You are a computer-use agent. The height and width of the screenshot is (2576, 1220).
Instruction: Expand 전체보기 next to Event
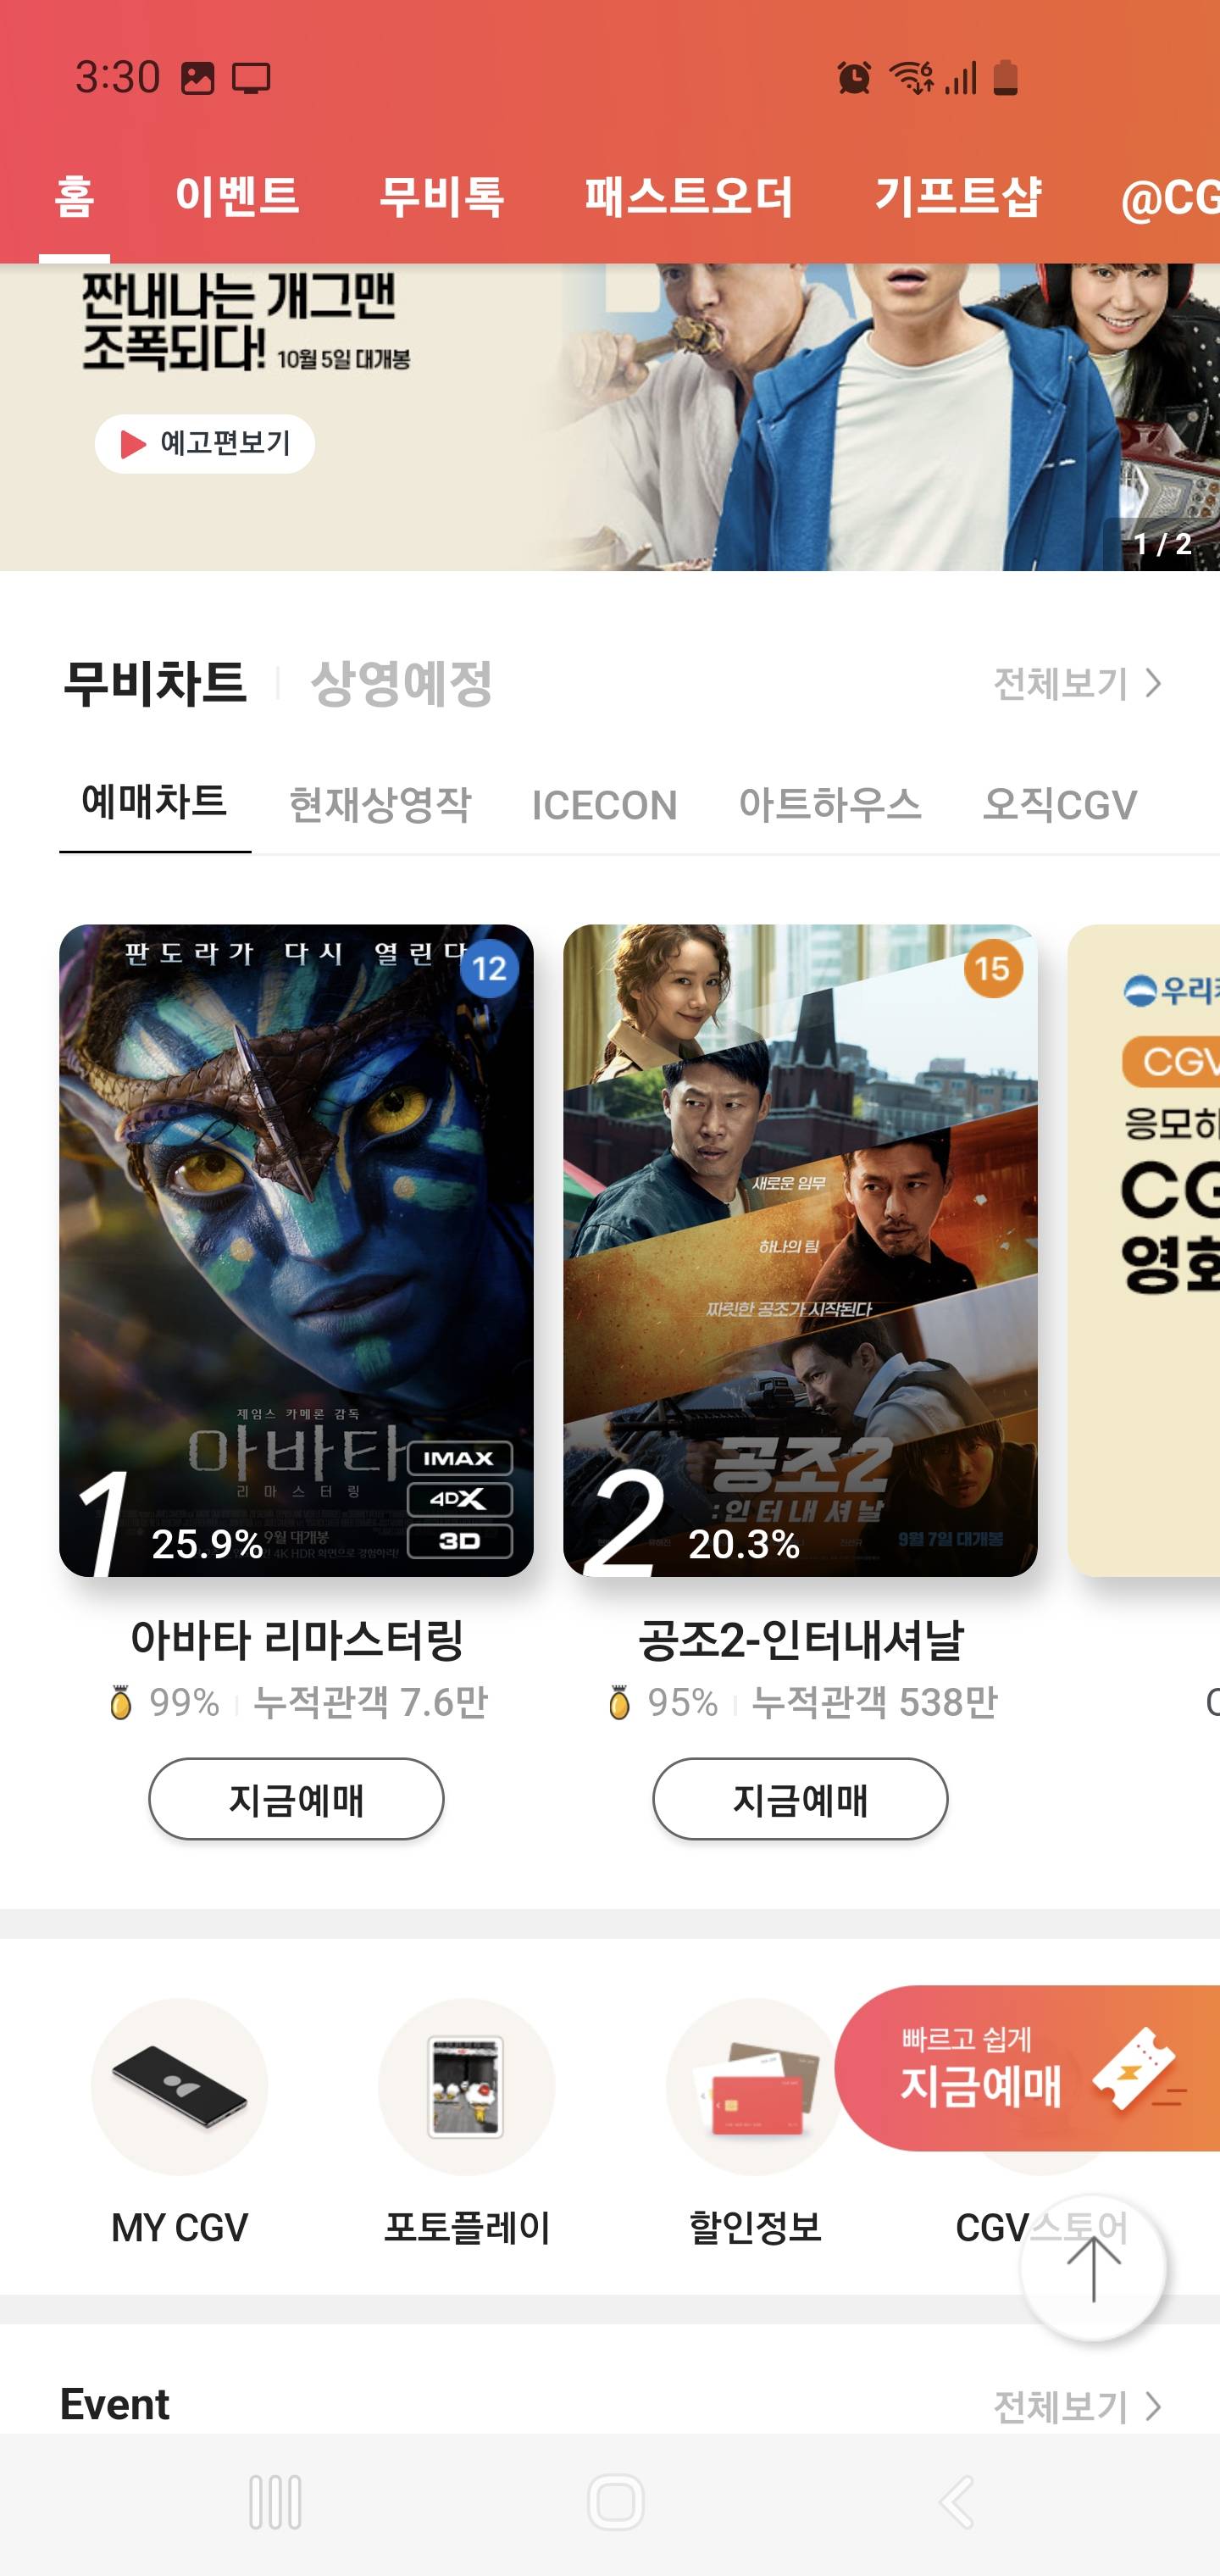click(1077, 2405)
